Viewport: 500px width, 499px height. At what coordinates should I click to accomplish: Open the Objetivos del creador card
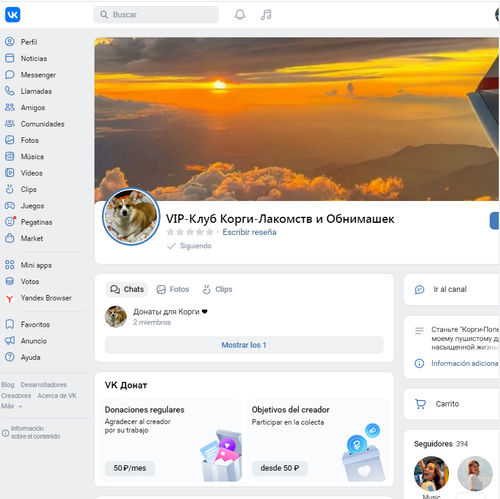coord(318,440)
